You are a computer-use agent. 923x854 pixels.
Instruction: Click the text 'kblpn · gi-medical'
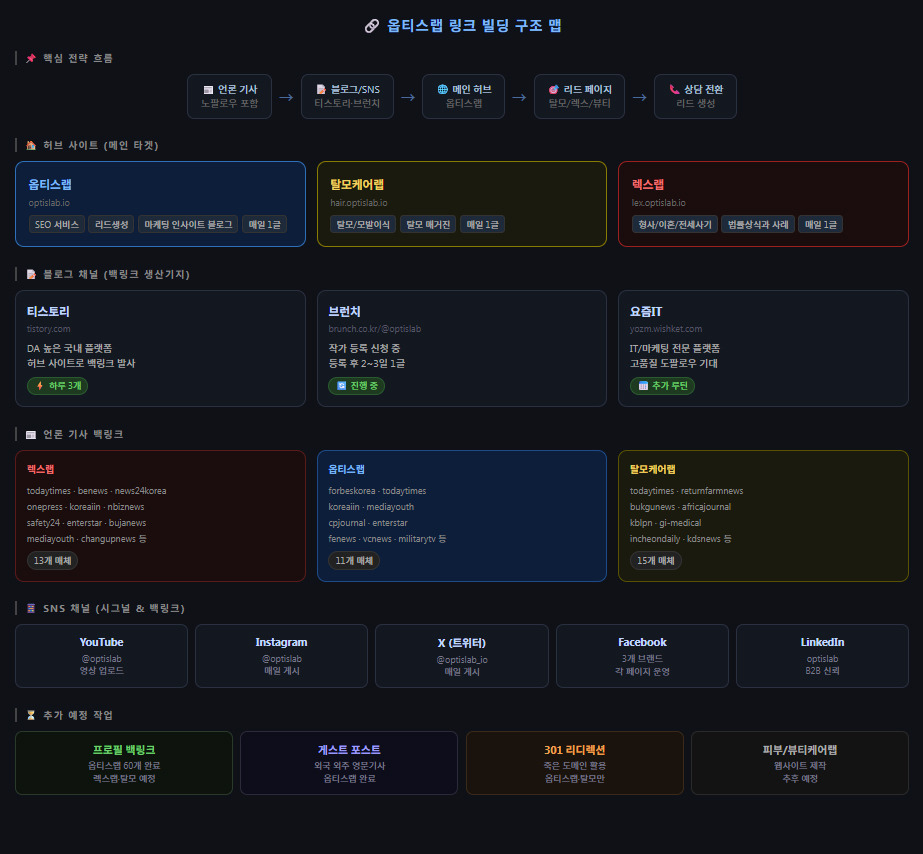click(x=665, y=523)
